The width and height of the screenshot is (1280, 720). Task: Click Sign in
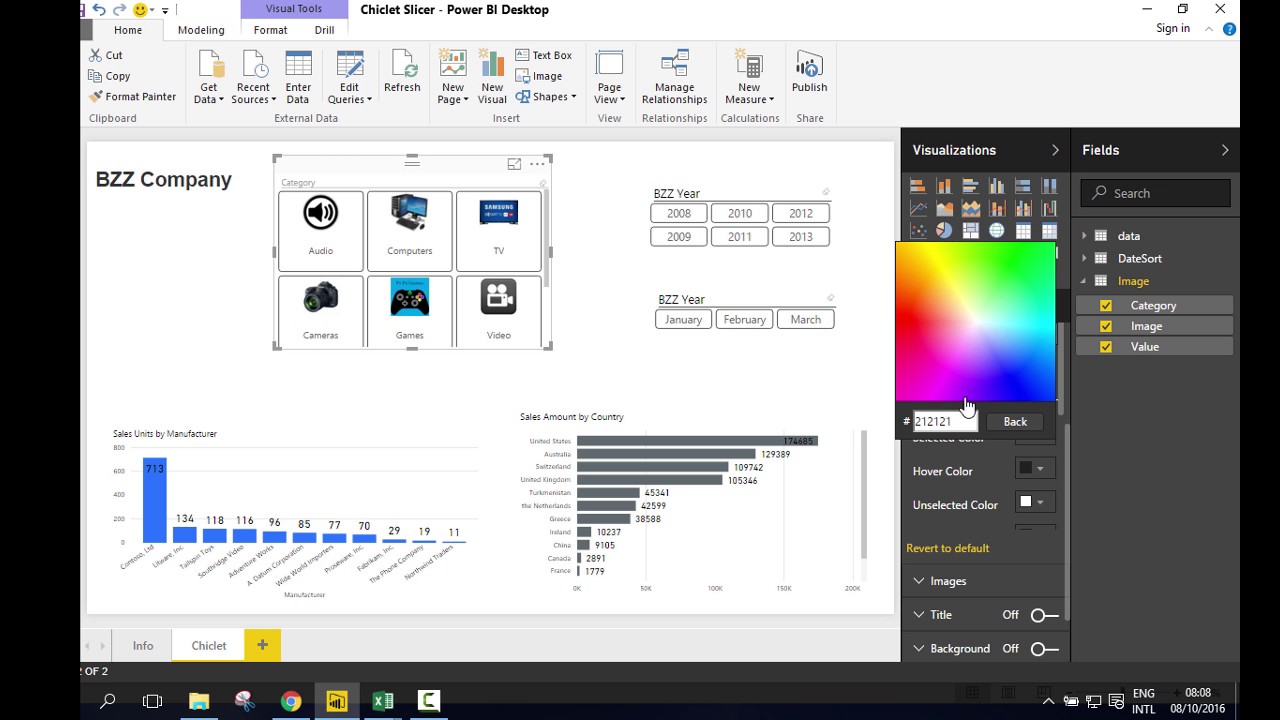click(x=1173, y=28)
